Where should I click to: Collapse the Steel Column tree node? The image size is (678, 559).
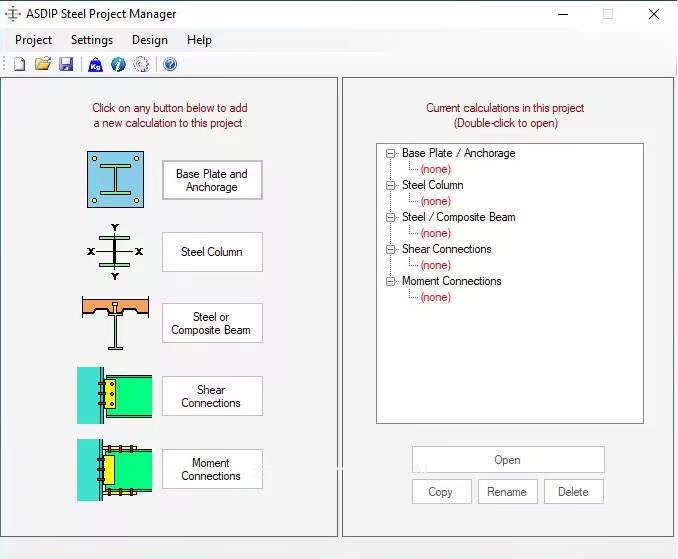pyautogui.click(x=390, y=185)
